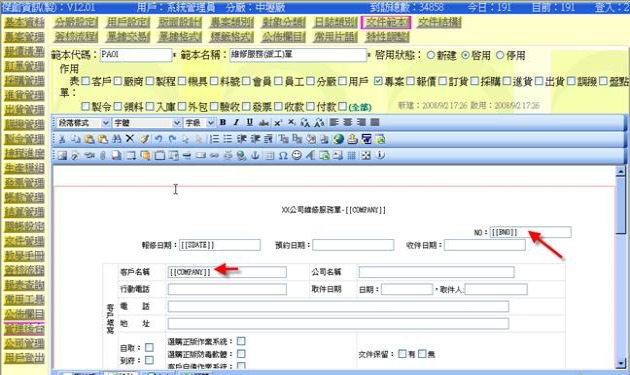Open the 字體 font dropdown
Viewport: 630px width, 375px height.
[x=146, y=123]
